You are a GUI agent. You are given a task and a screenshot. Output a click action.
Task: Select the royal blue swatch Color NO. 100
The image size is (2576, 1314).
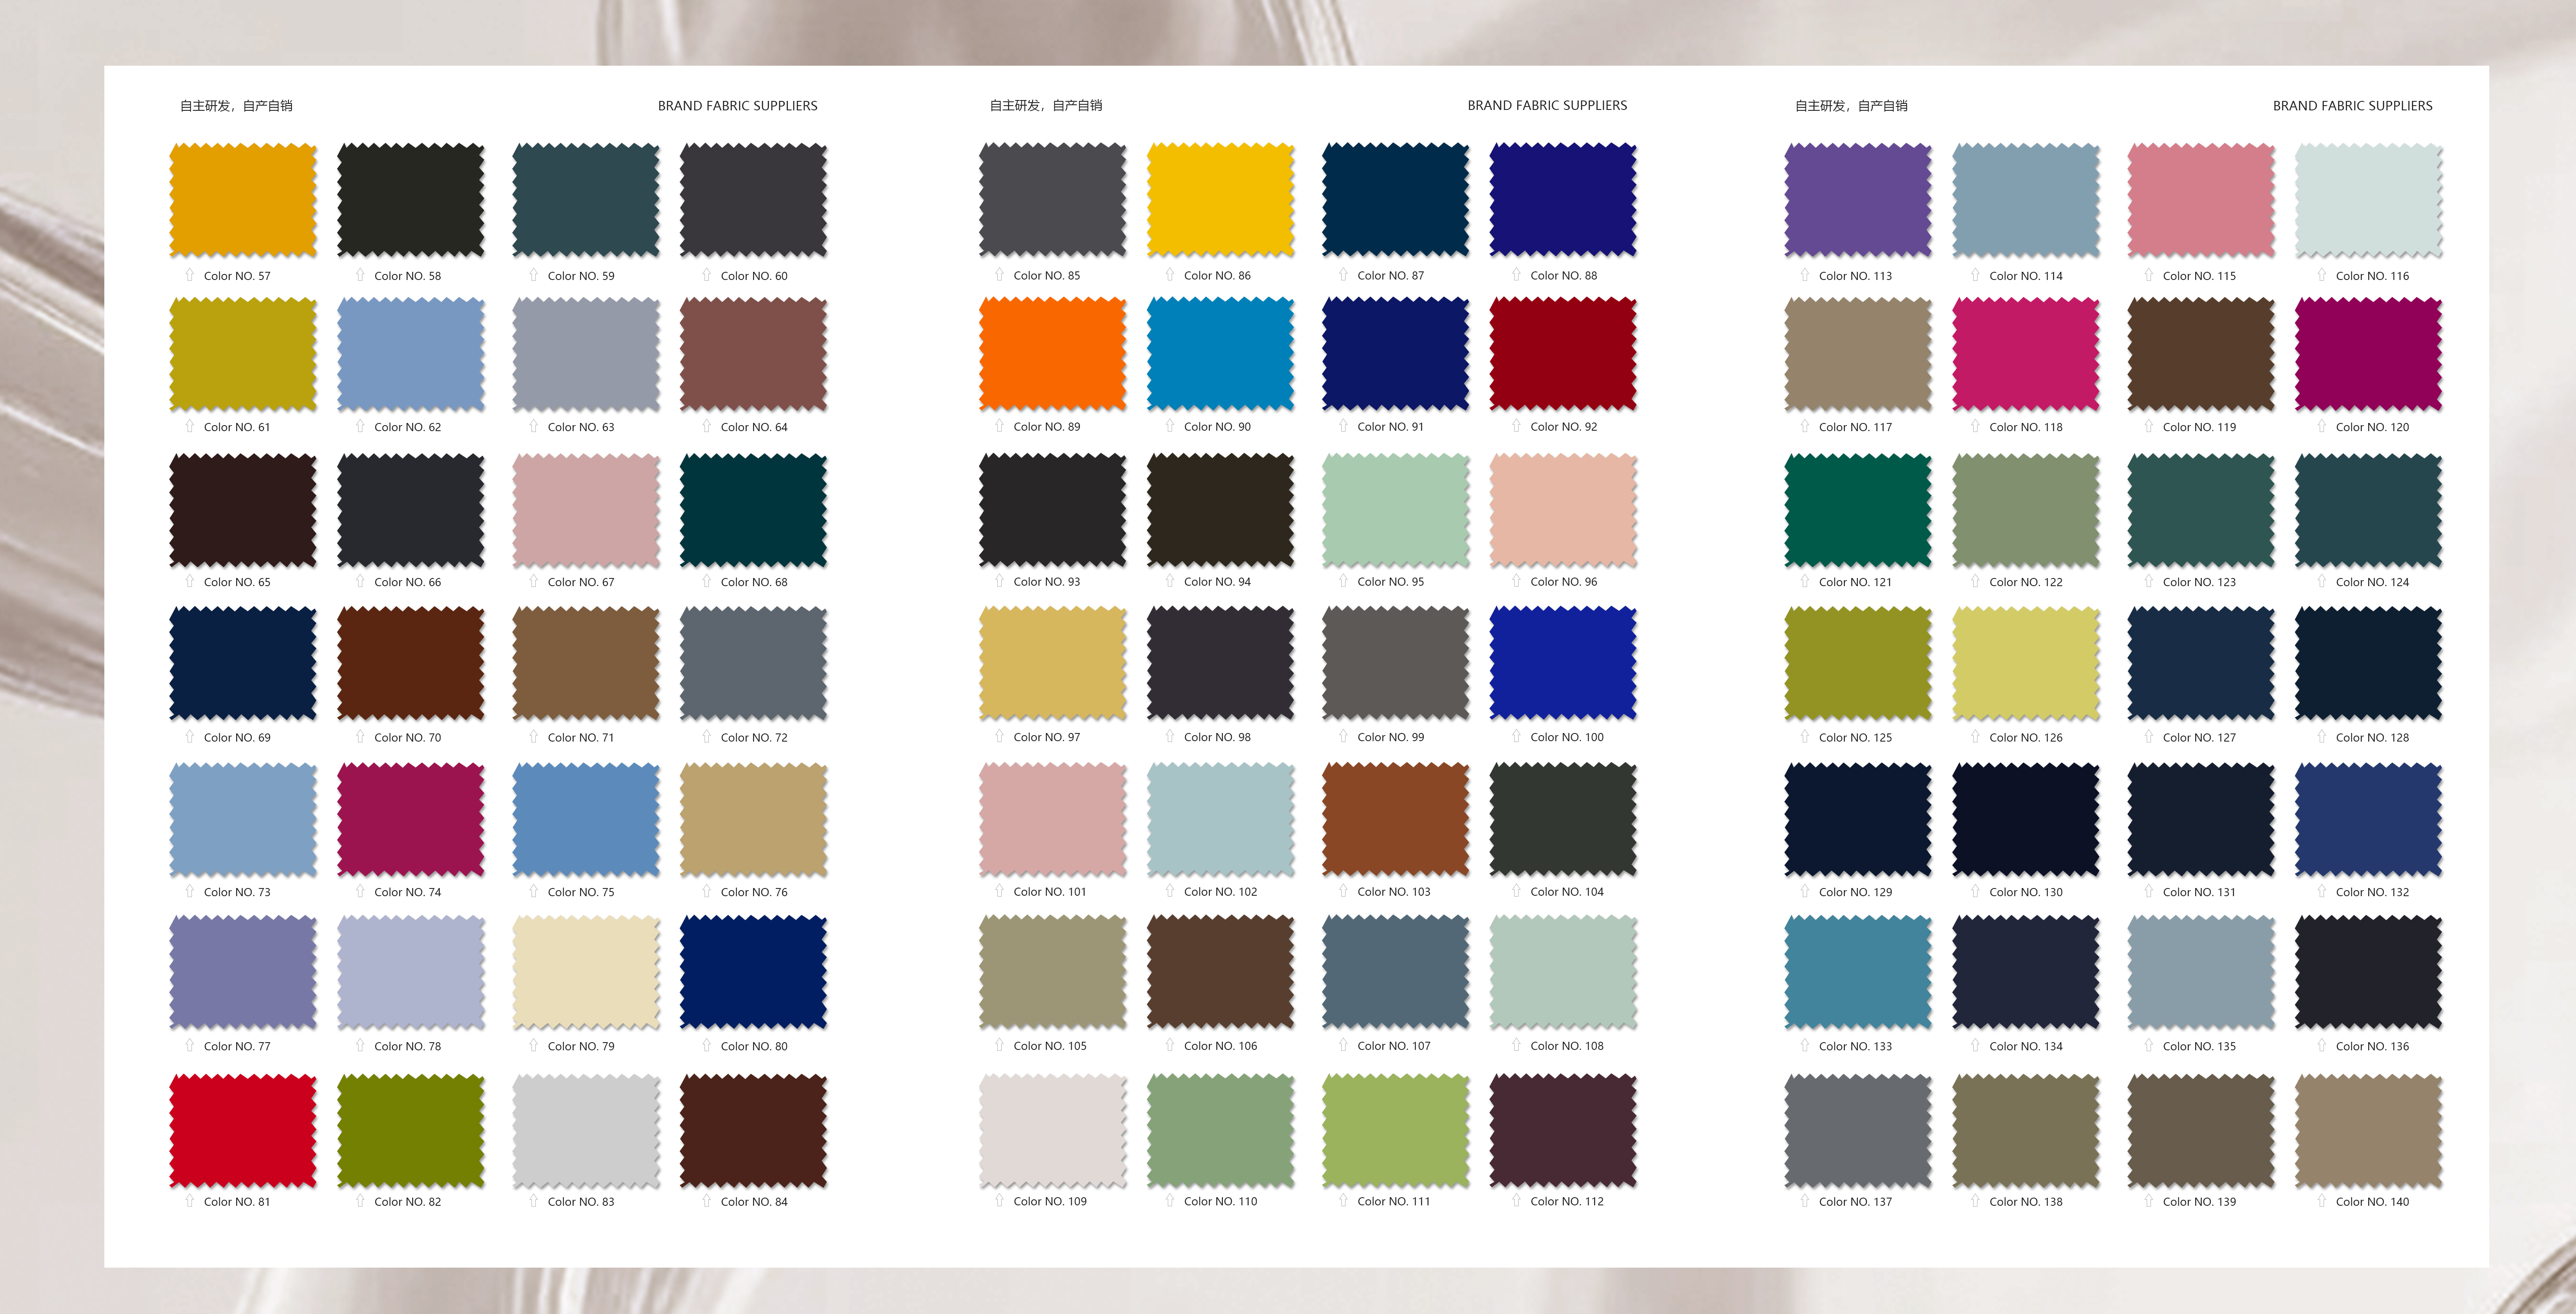coord(1563,663)
